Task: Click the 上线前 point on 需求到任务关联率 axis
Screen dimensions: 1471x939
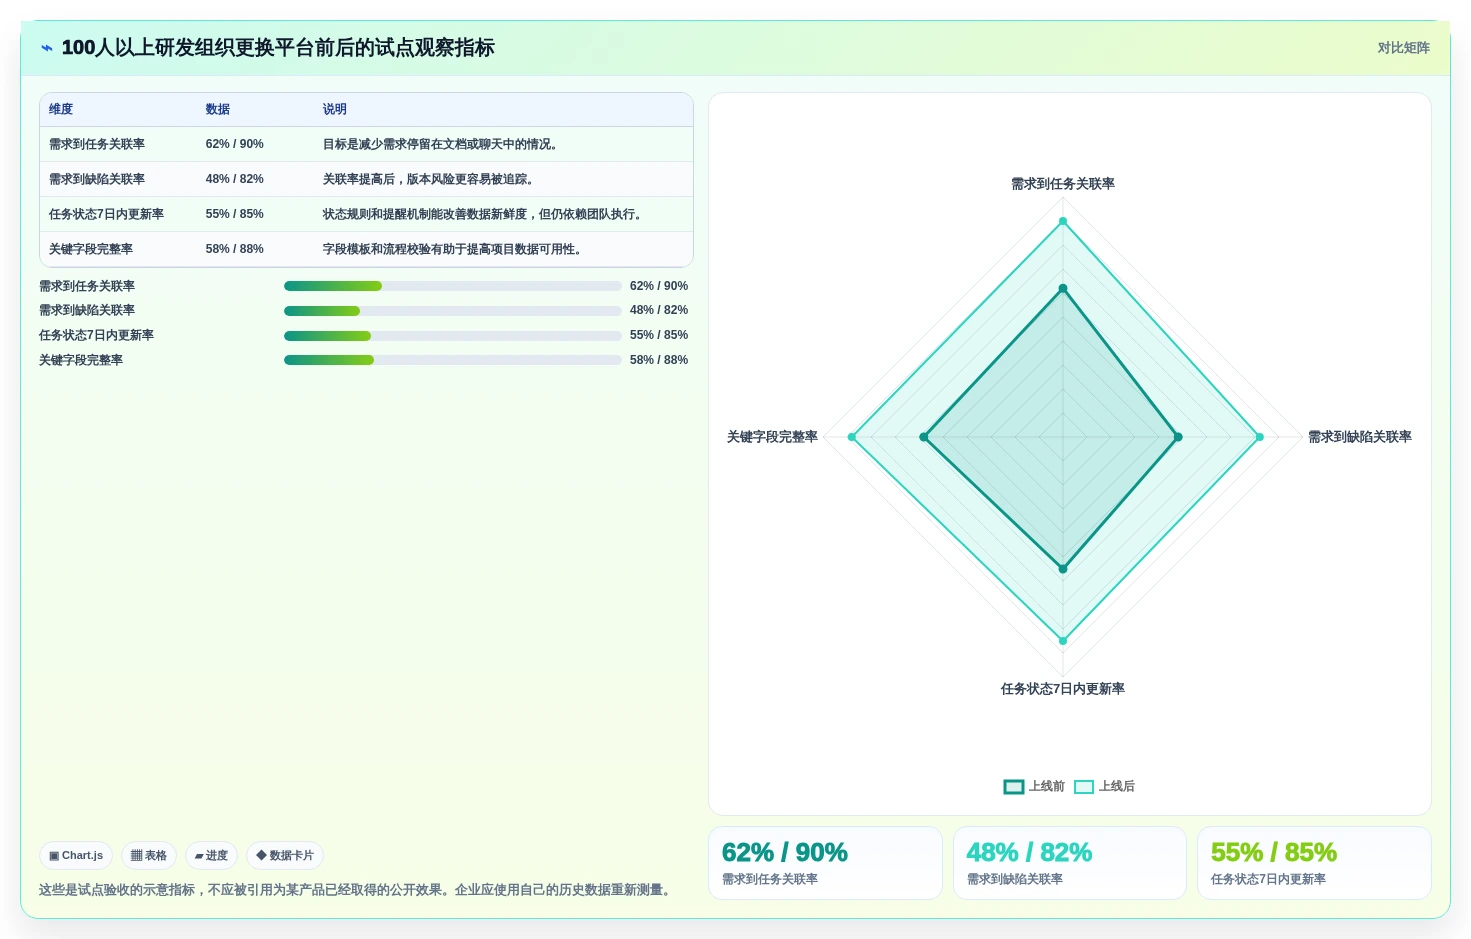Action: (x=1063, y=288)
